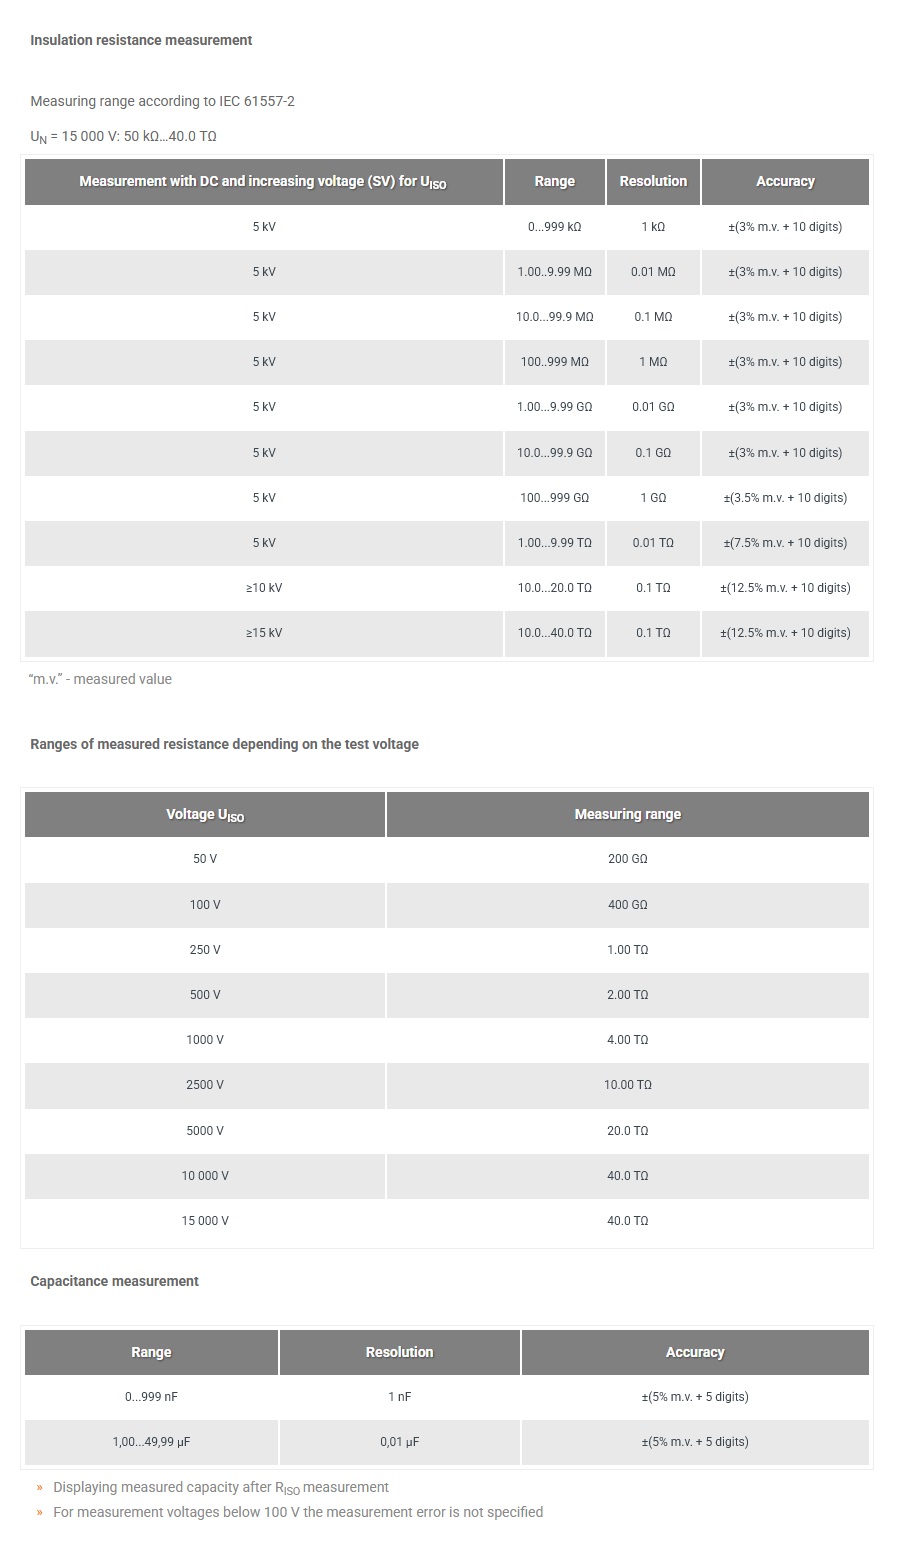The width and height of the screenshot is (905, 1561).
Task: Click the 0...999 nF capacitance range cell
Action: 151,1397
